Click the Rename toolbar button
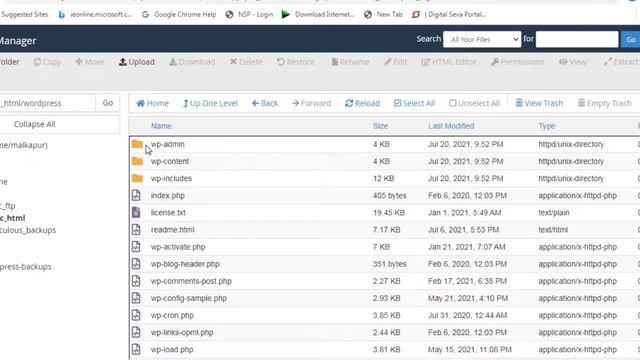Viewport: 640px width, 360px height. 350,62
